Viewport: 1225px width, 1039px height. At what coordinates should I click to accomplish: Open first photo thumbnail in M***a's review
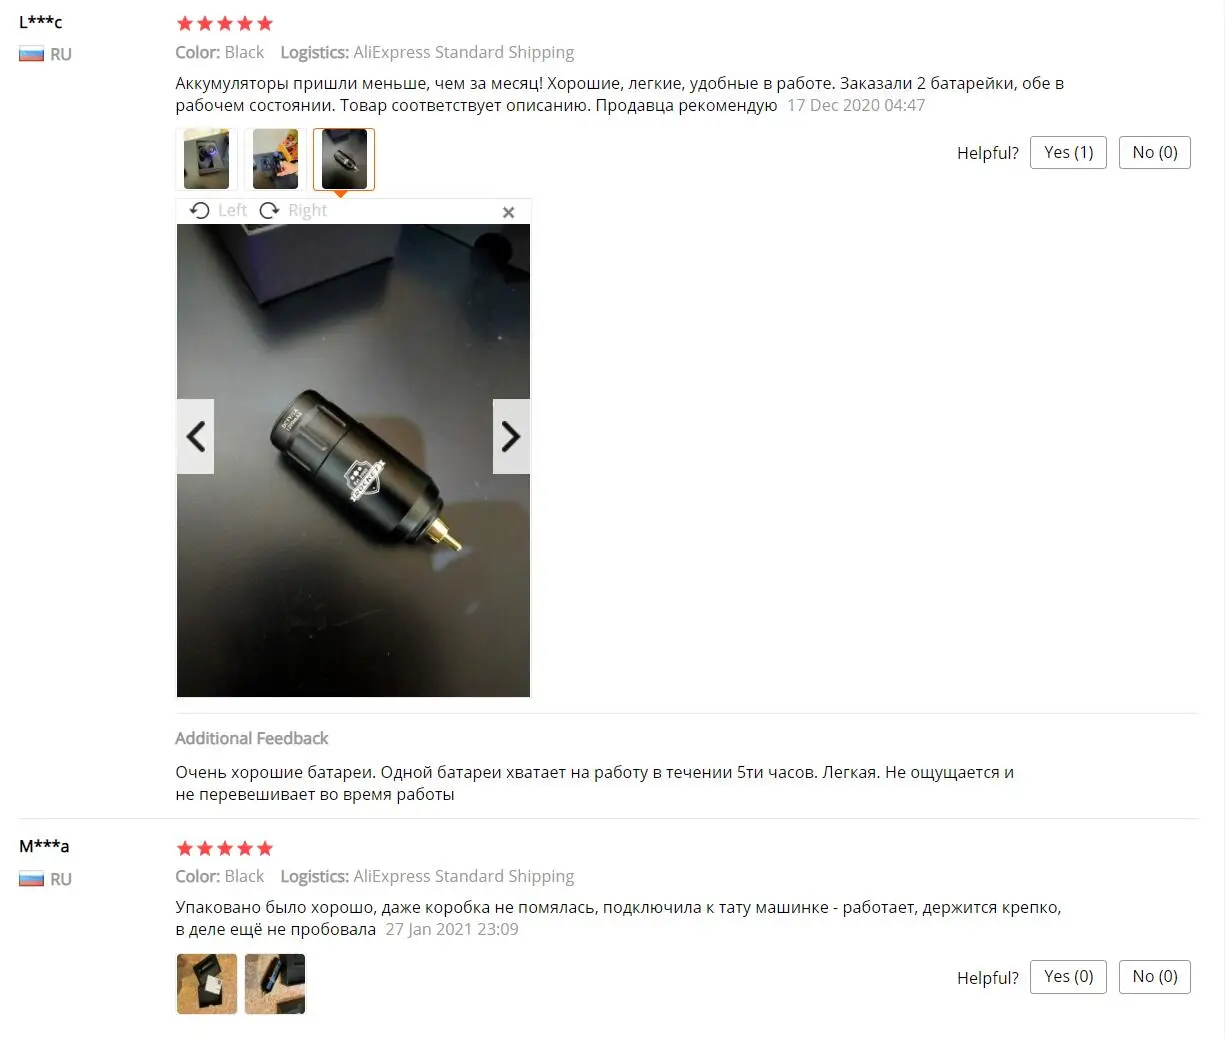(x=207, y=984)
